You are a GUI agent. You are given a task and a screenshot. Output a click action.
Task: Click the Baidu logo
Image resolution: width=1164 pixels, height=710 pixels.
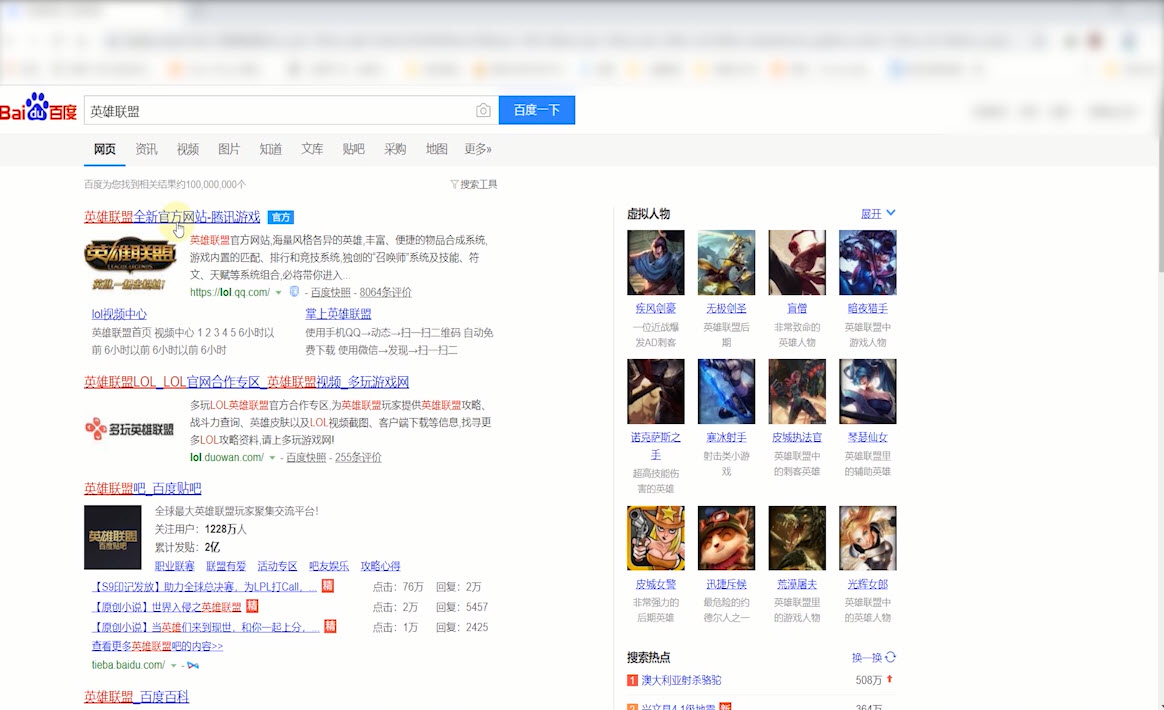pos(39,108)
